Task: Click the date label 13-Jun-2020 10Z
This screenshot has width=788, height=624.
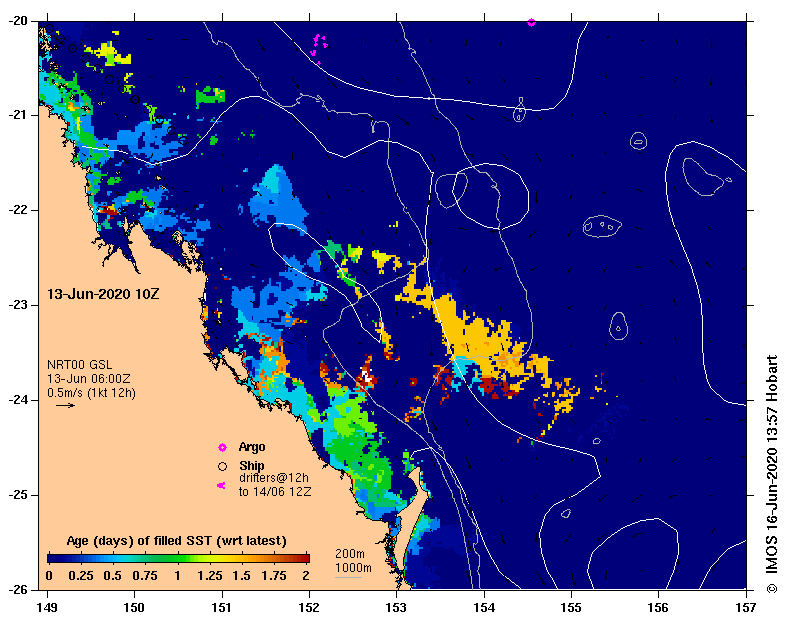Action: point(103,294)
